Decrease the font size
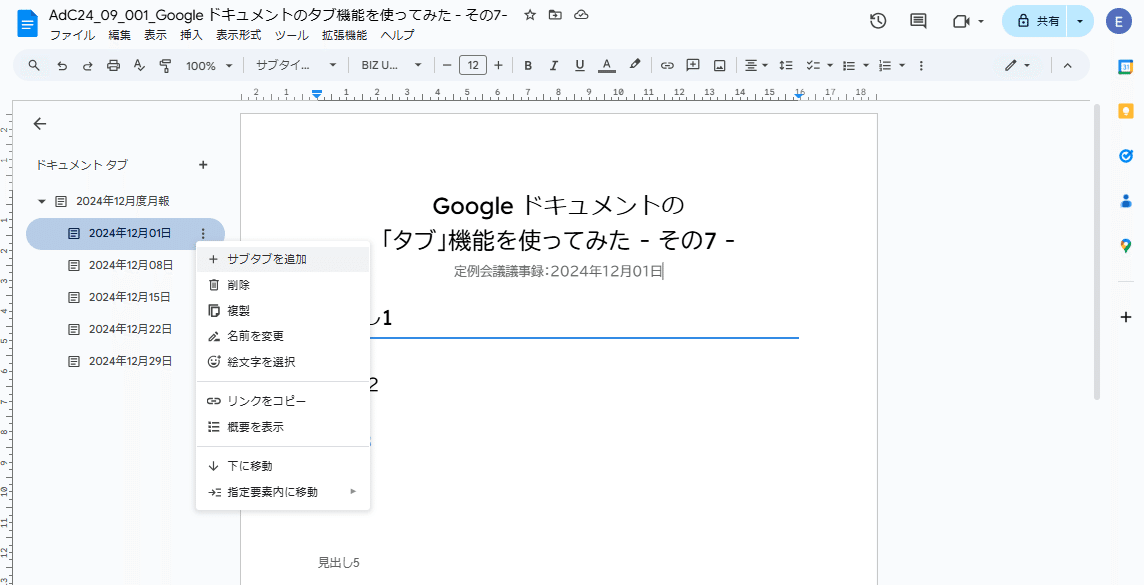Image resolution: width=1144 pixels, height=585 pixels. coord(447,66)
